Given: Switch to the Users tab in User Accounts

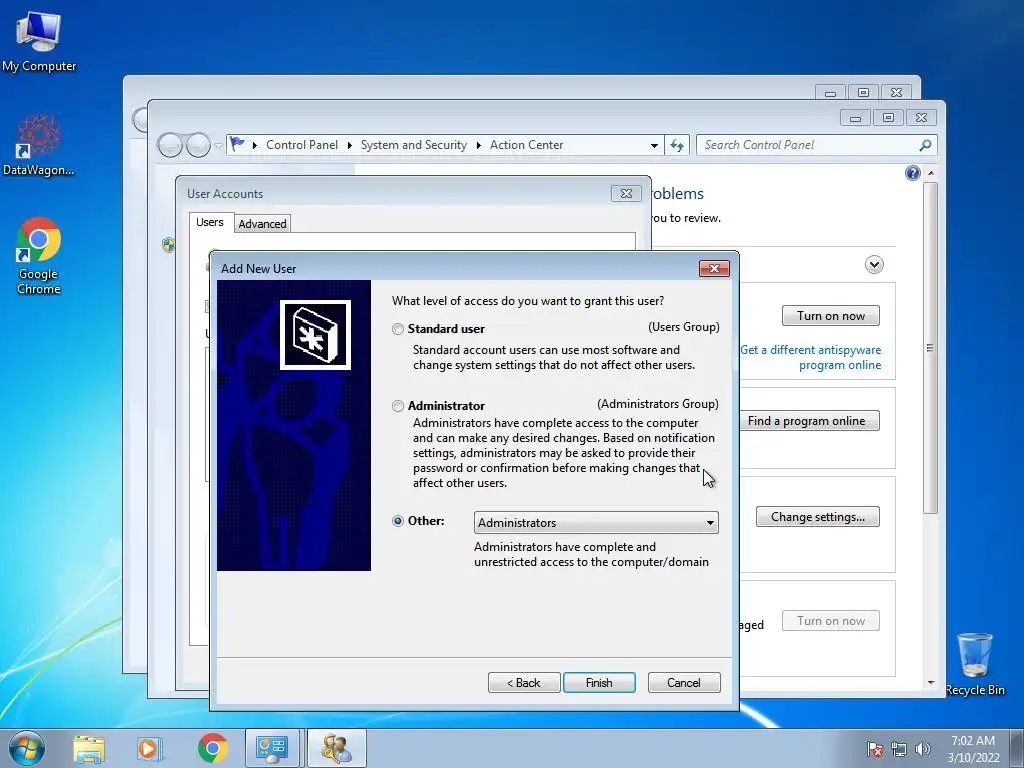Looking at the screenshot, I should pos(210,222).
